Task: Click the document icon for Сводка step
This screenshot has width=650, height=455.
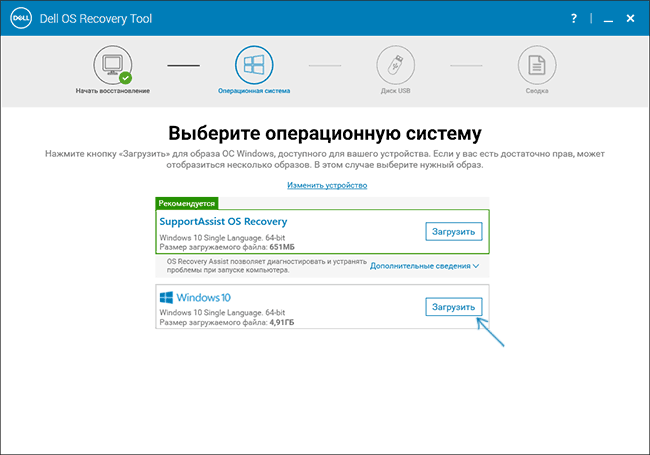Action: click(537, 65)
